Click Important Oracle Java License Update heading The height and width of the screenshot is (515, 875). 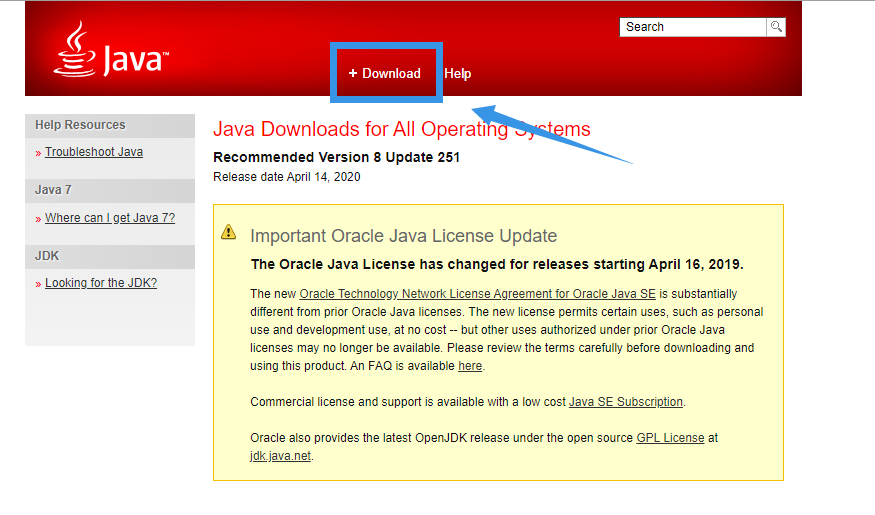(x=403, y=236)
